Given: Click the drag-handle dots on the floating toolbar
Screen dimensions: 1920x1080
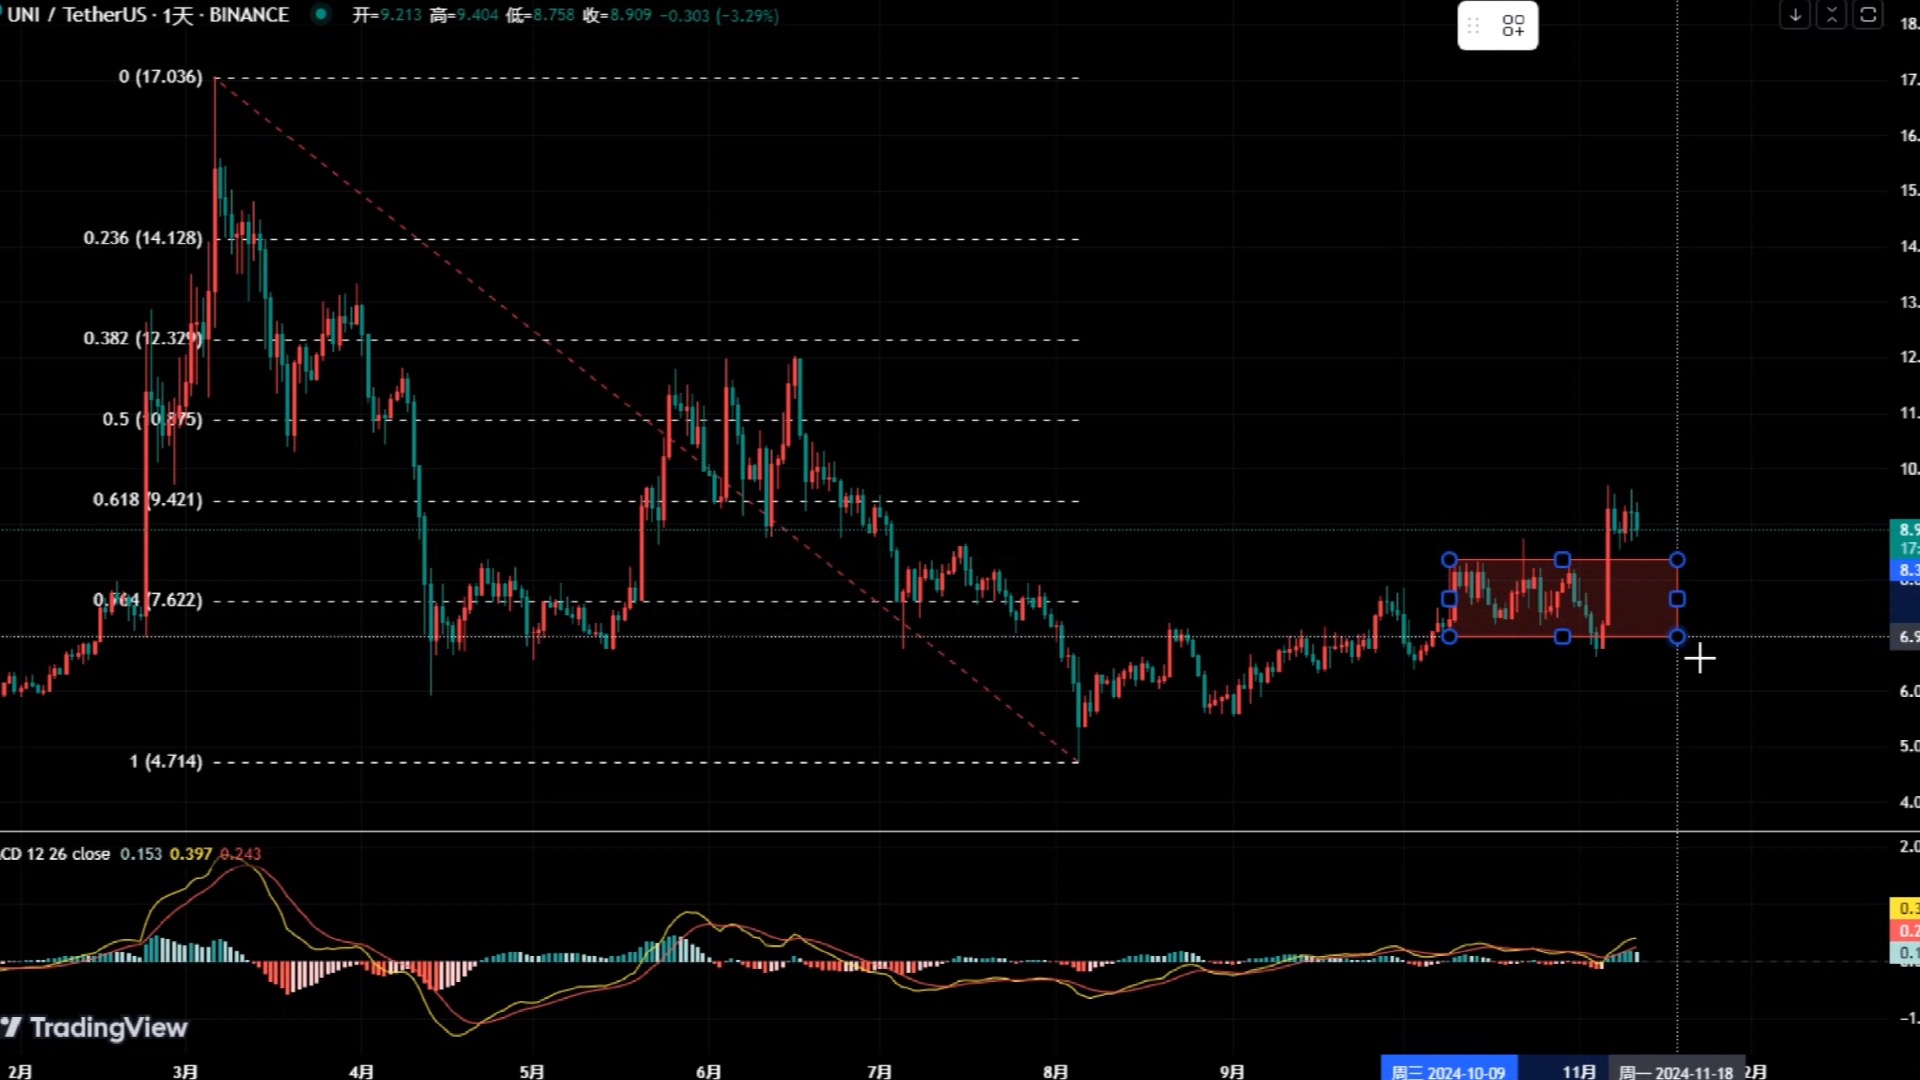Looking at the screenshot, I should 1472,25.
